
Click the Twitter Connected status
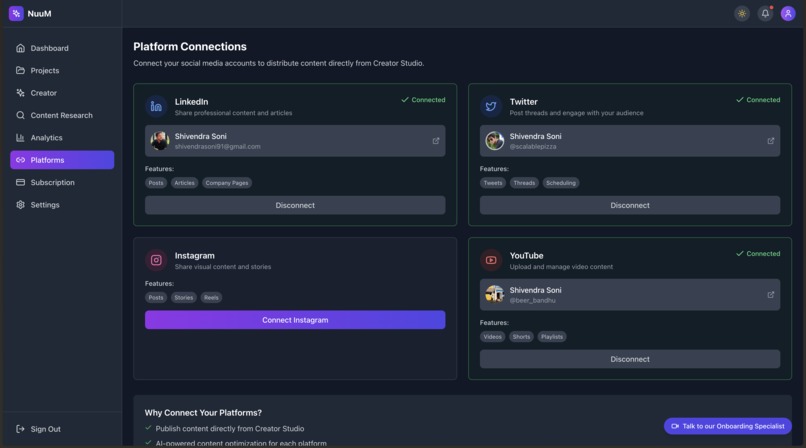pyautogui.click(x=758, y=100)
